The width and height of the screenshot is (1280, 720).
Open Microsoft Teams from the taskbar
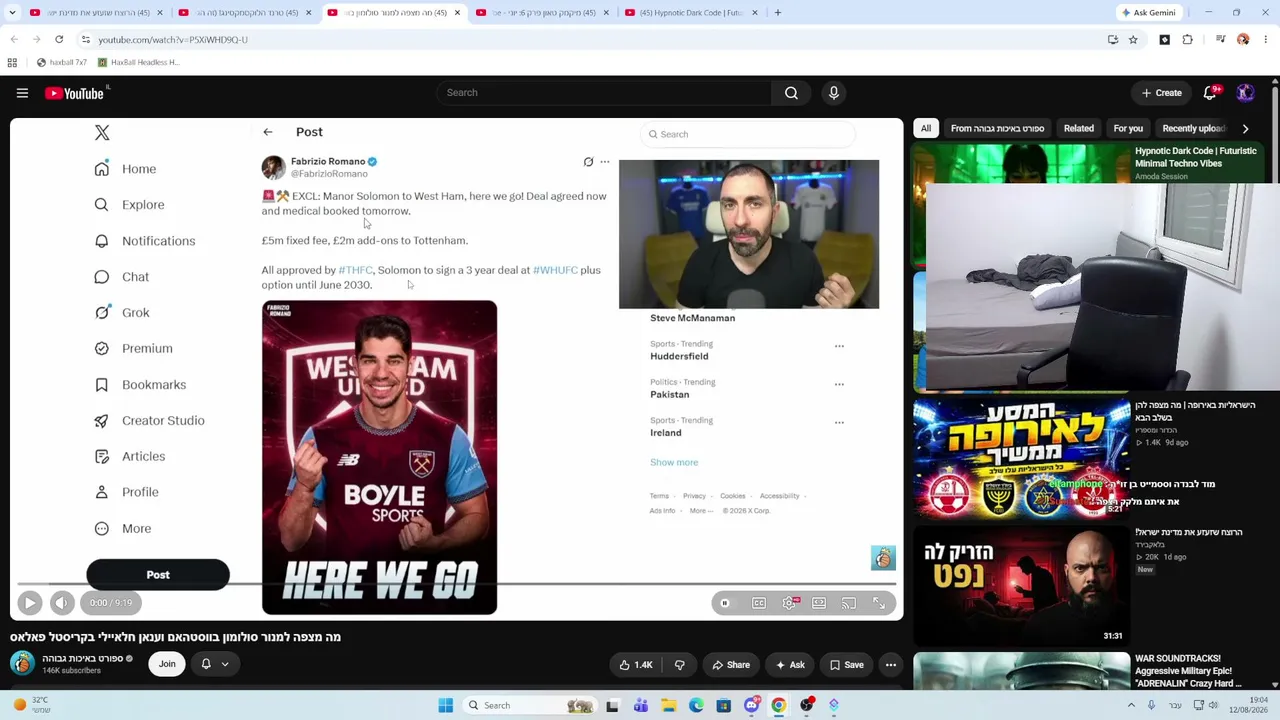pos(641,705)
